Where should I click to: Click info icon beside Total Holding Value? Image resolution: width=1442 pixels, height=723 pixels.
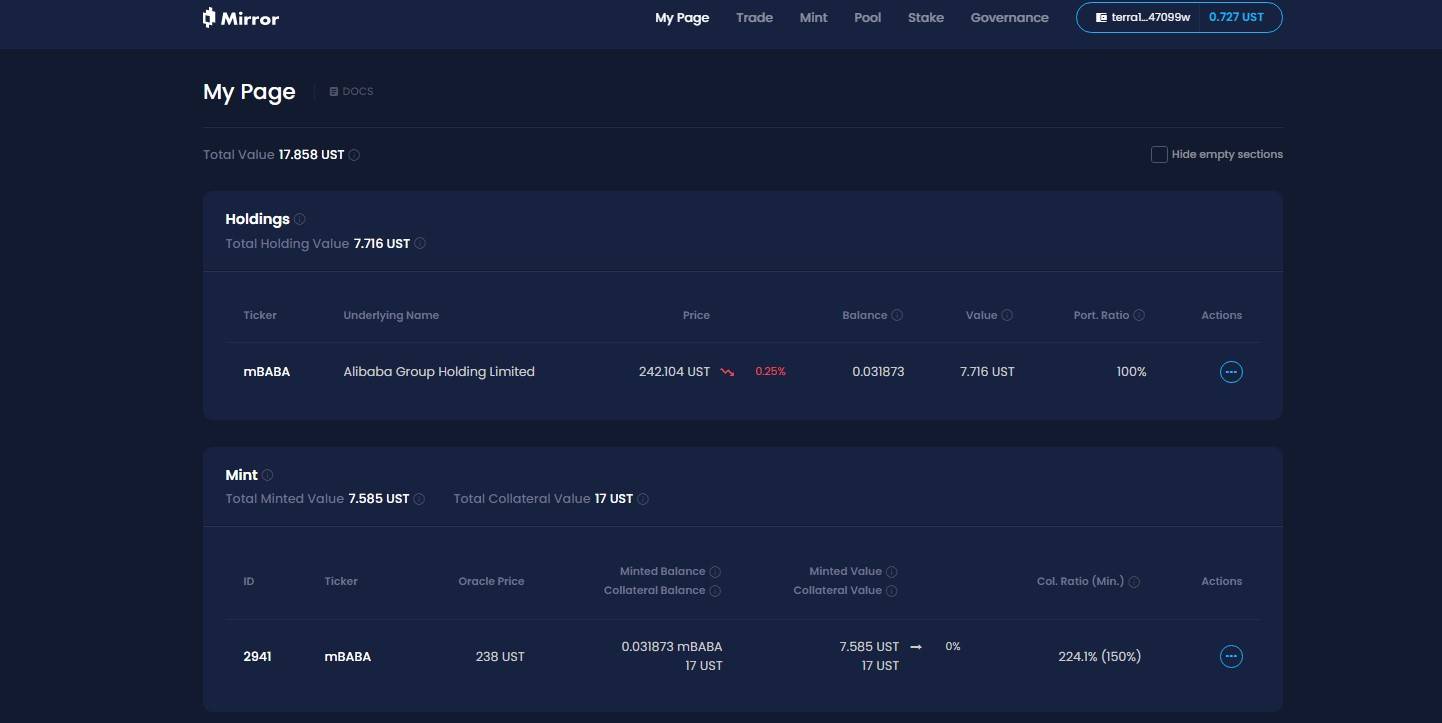click(420, 243)
